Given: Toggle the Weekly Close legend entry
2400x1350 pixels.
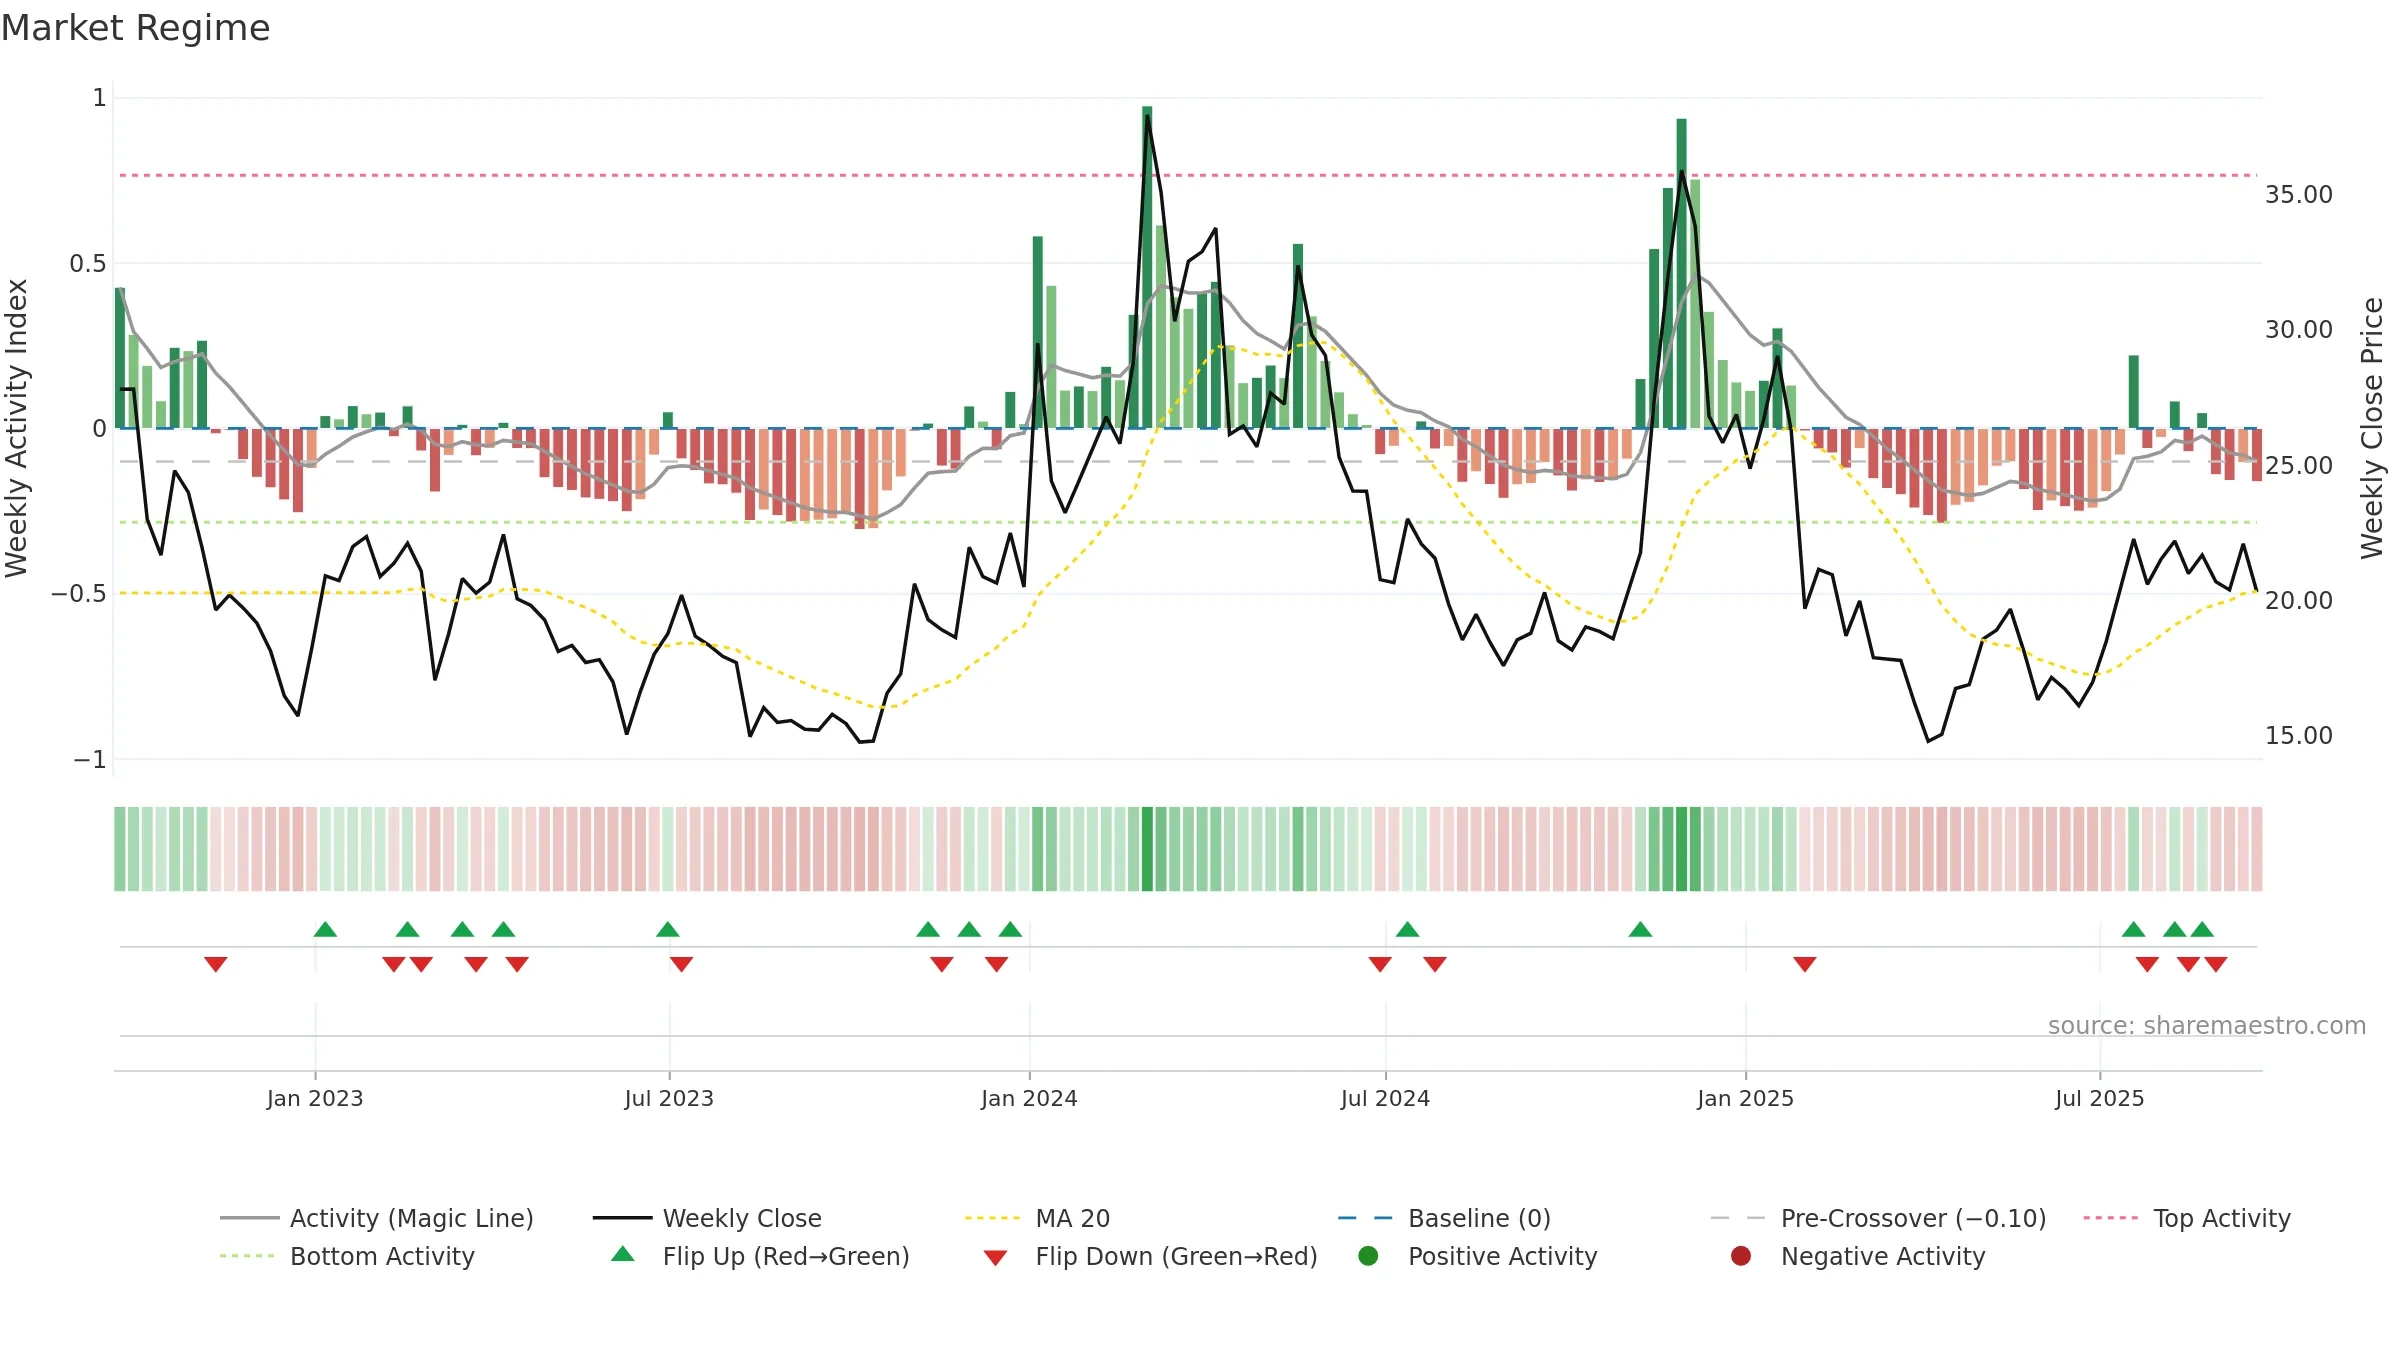Looking at the screenshot, I should [x=707, y=1218].
